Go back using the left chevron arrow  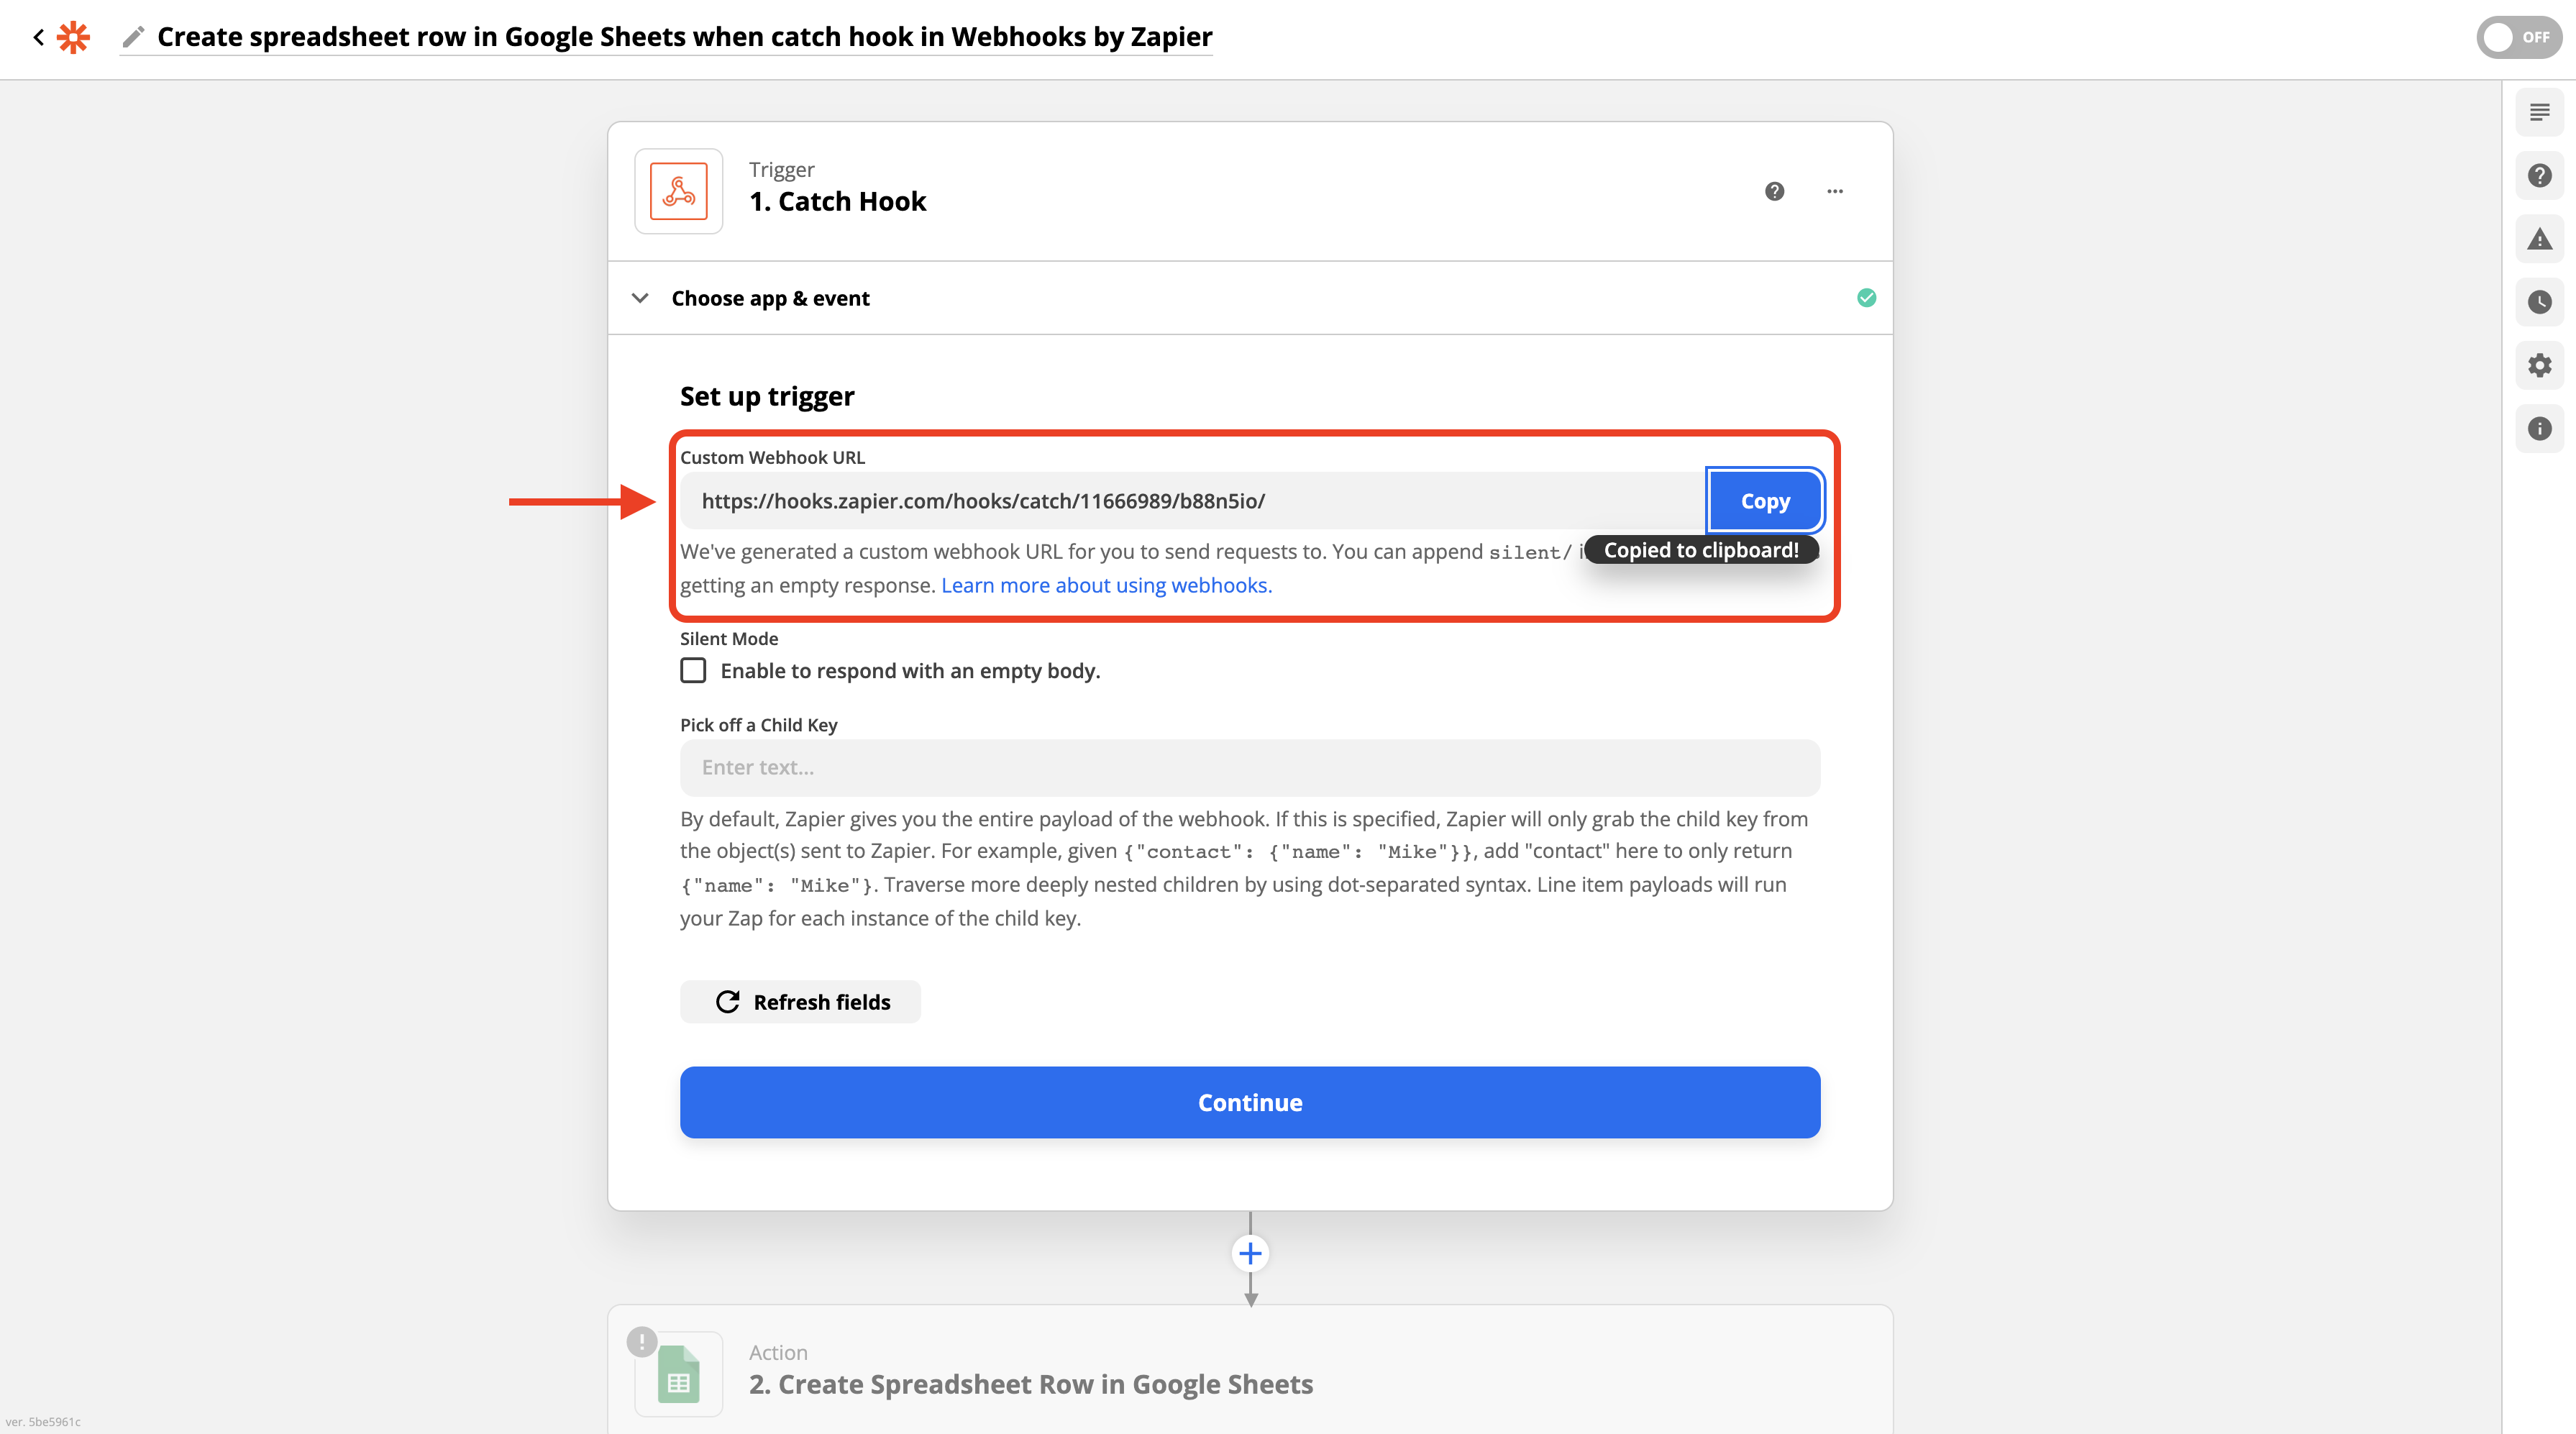point(38,37)
